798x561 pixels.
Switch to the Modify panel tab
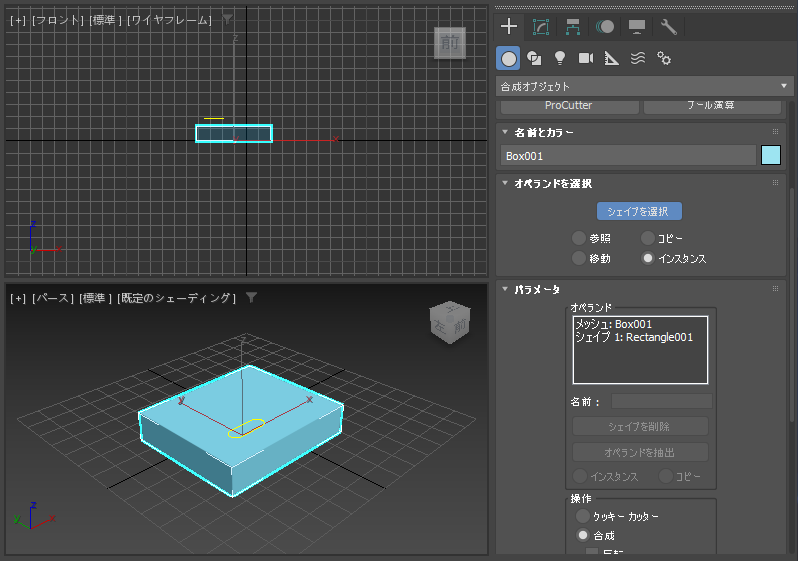pos(540,26)
